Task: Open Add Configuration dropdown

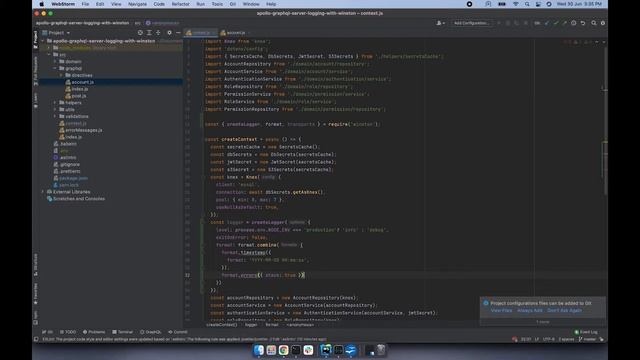Action: 471,23
